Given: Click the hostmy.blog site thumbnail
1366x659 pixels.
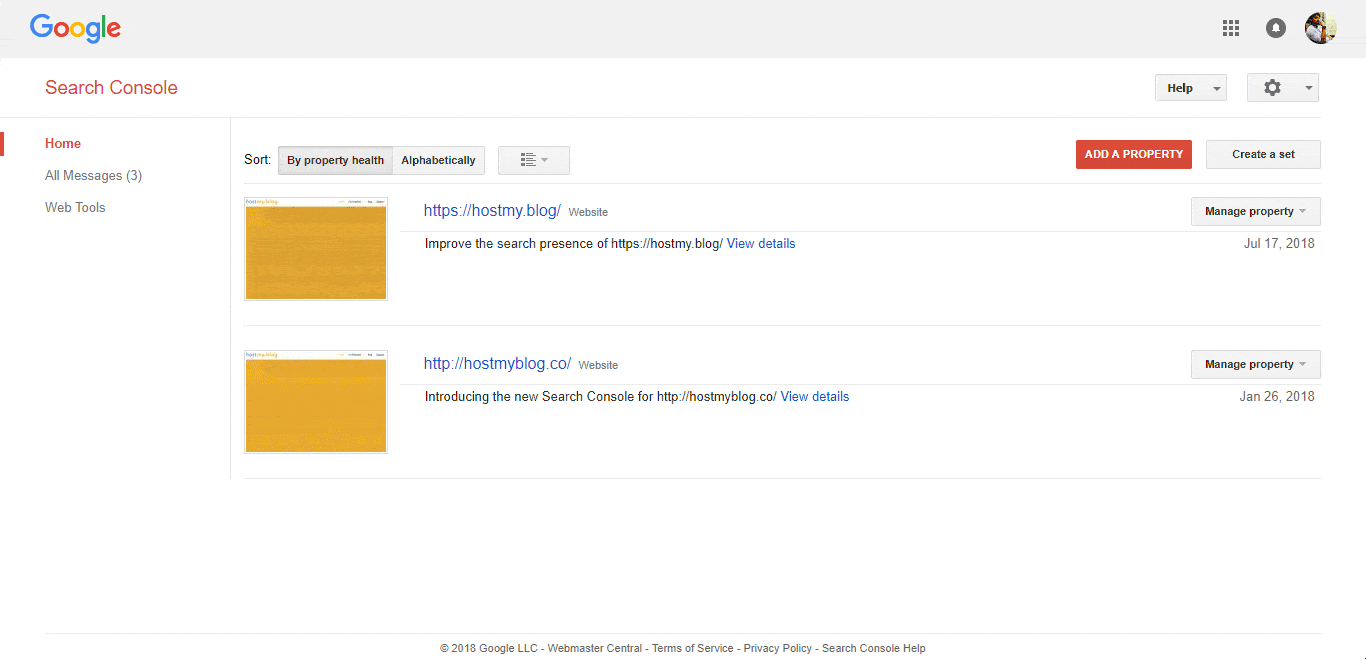Looking at the screenshot, I should pos(316,249).
